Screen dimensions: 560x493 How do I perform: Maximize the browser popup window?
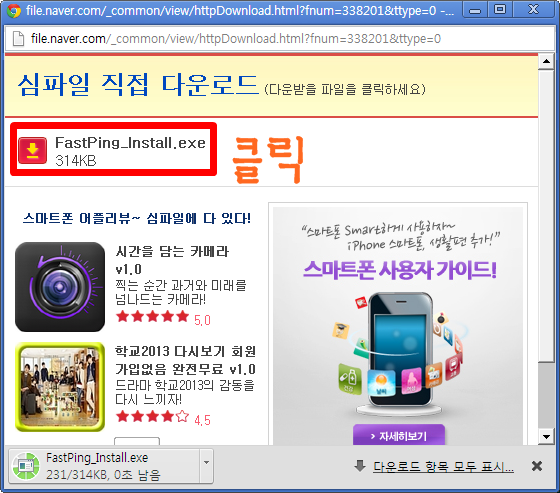pos(500,9)
